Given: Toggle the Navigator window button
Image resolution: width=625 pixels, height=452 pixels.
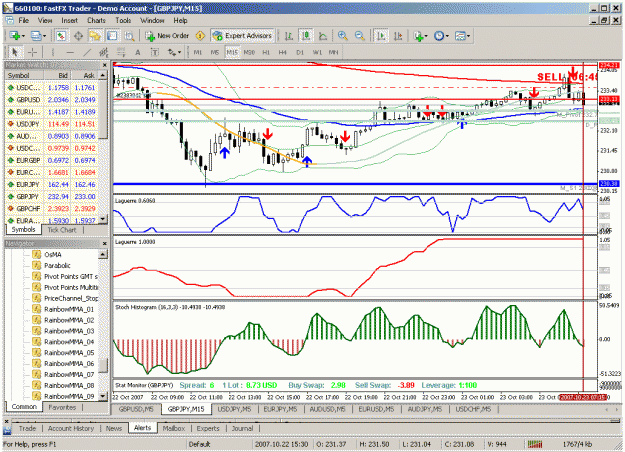Looking at the screenshot, I should [x=95, y=36].
